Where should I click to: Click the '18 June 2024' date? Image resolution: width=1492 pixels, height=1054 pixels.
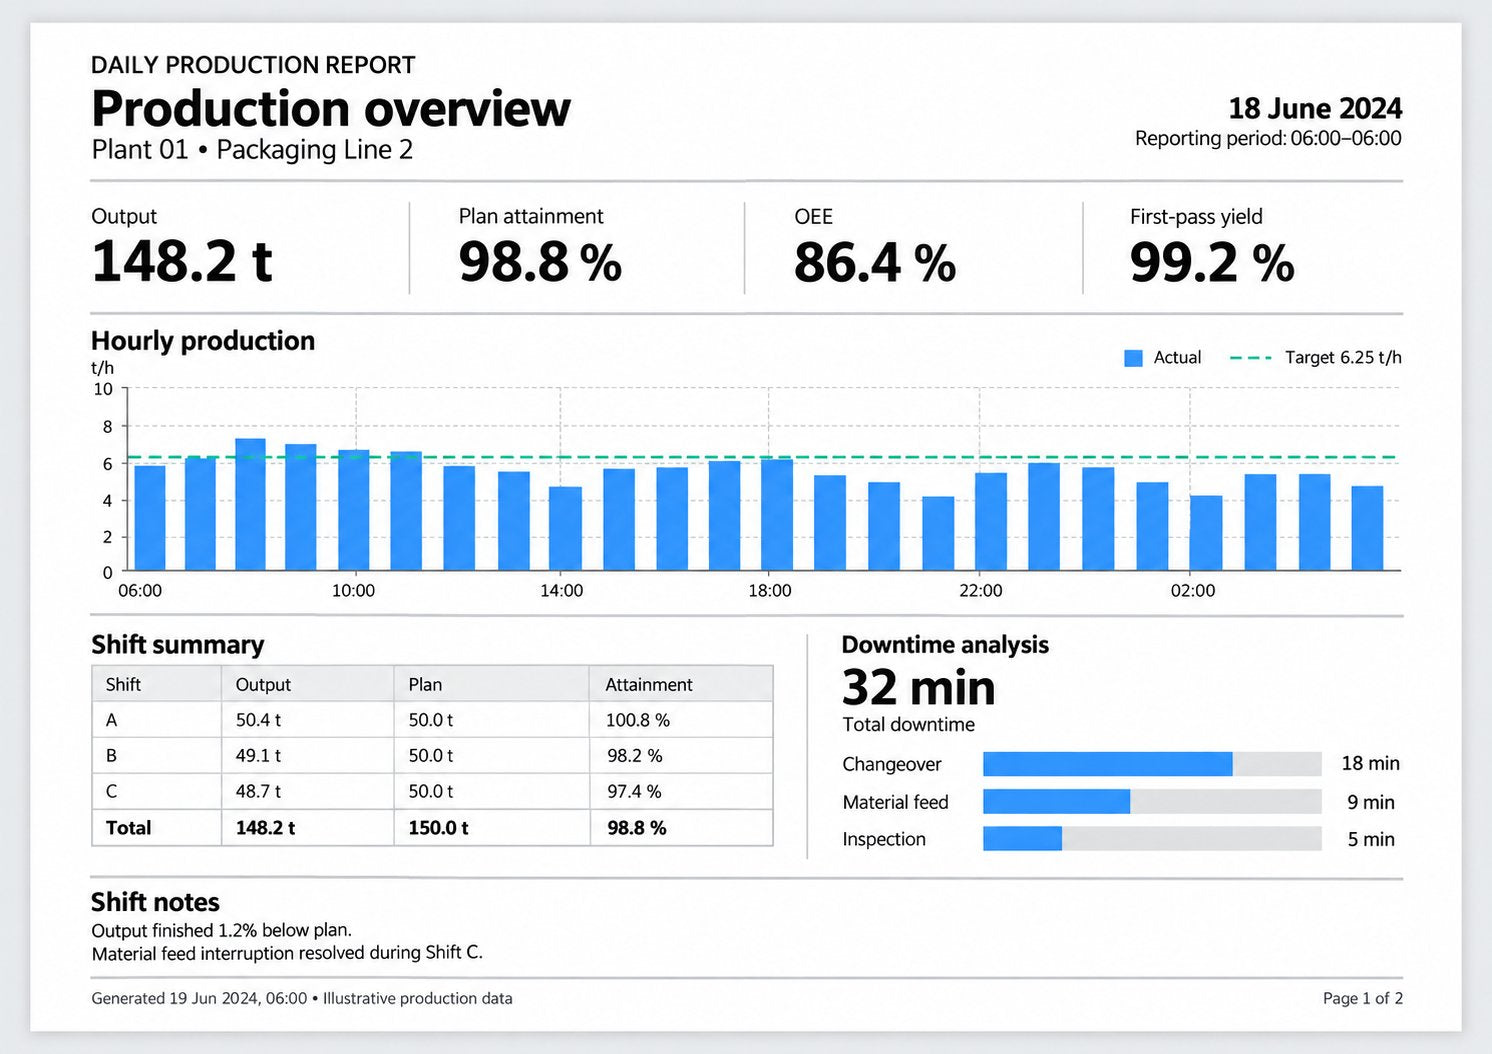1315,108
